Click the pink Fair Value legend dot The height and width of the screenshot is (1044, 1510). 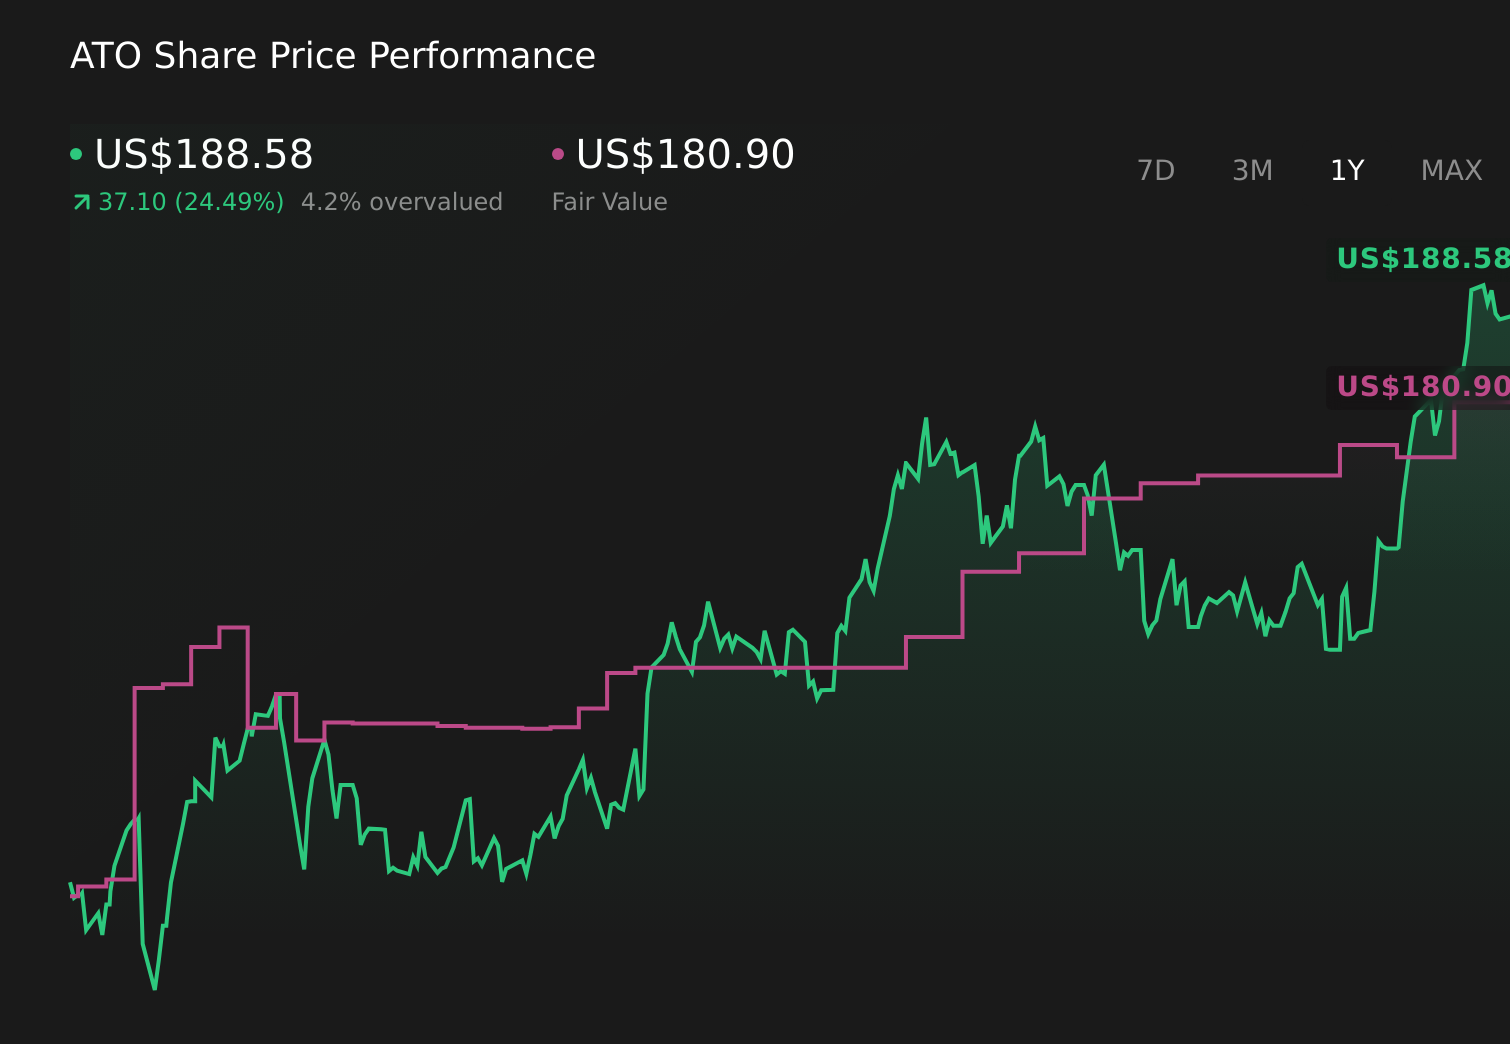[559, 153]
